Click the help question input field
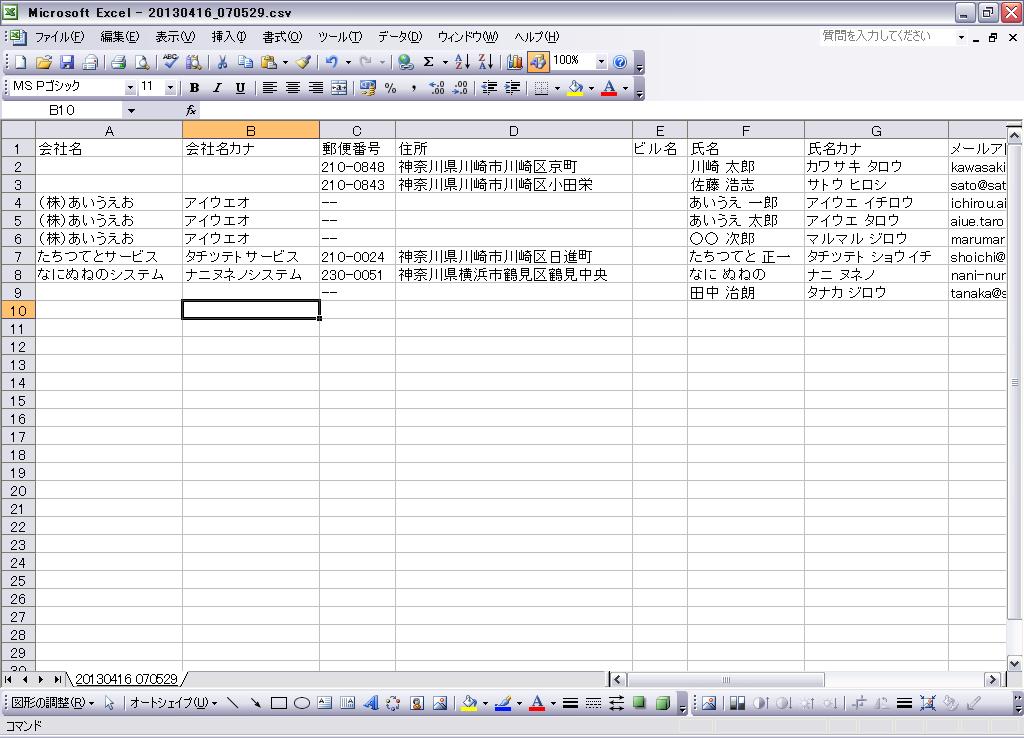 (x=886, y=36)
